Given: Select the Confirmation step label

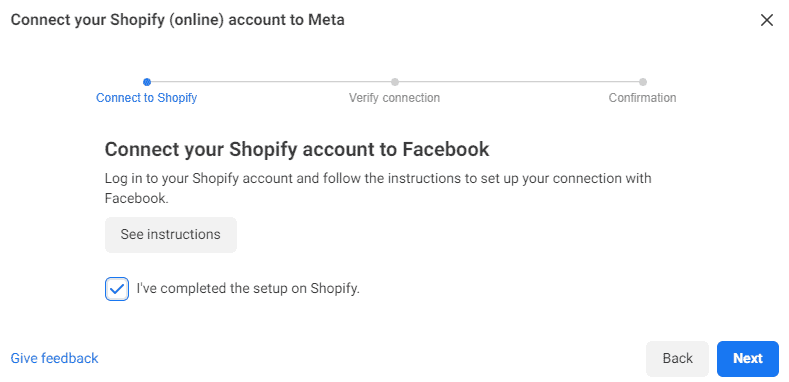Looking at the screenshot, I should 643,98.
